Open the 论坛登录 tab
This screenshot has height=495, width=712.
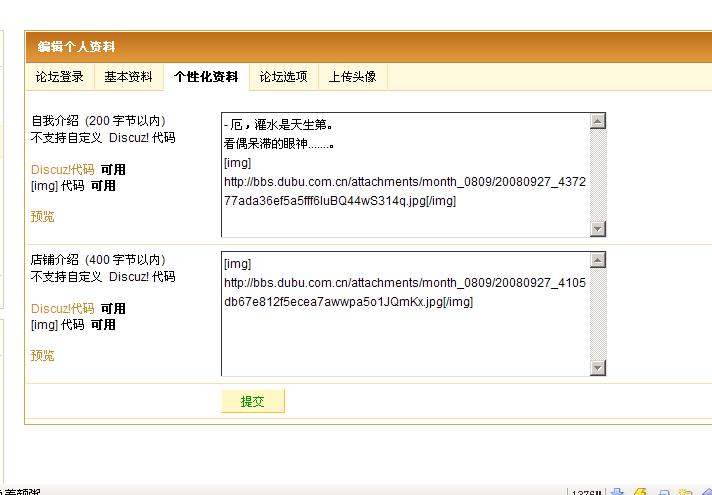pyautogui.click(x=60, y=77)
